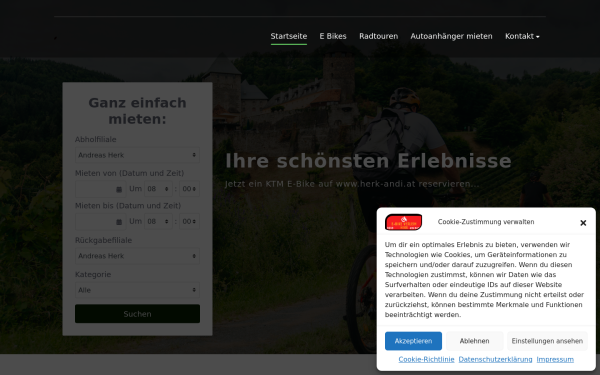
Task: Open 'Mieten von' minute selector
Action: pos(189,189)
